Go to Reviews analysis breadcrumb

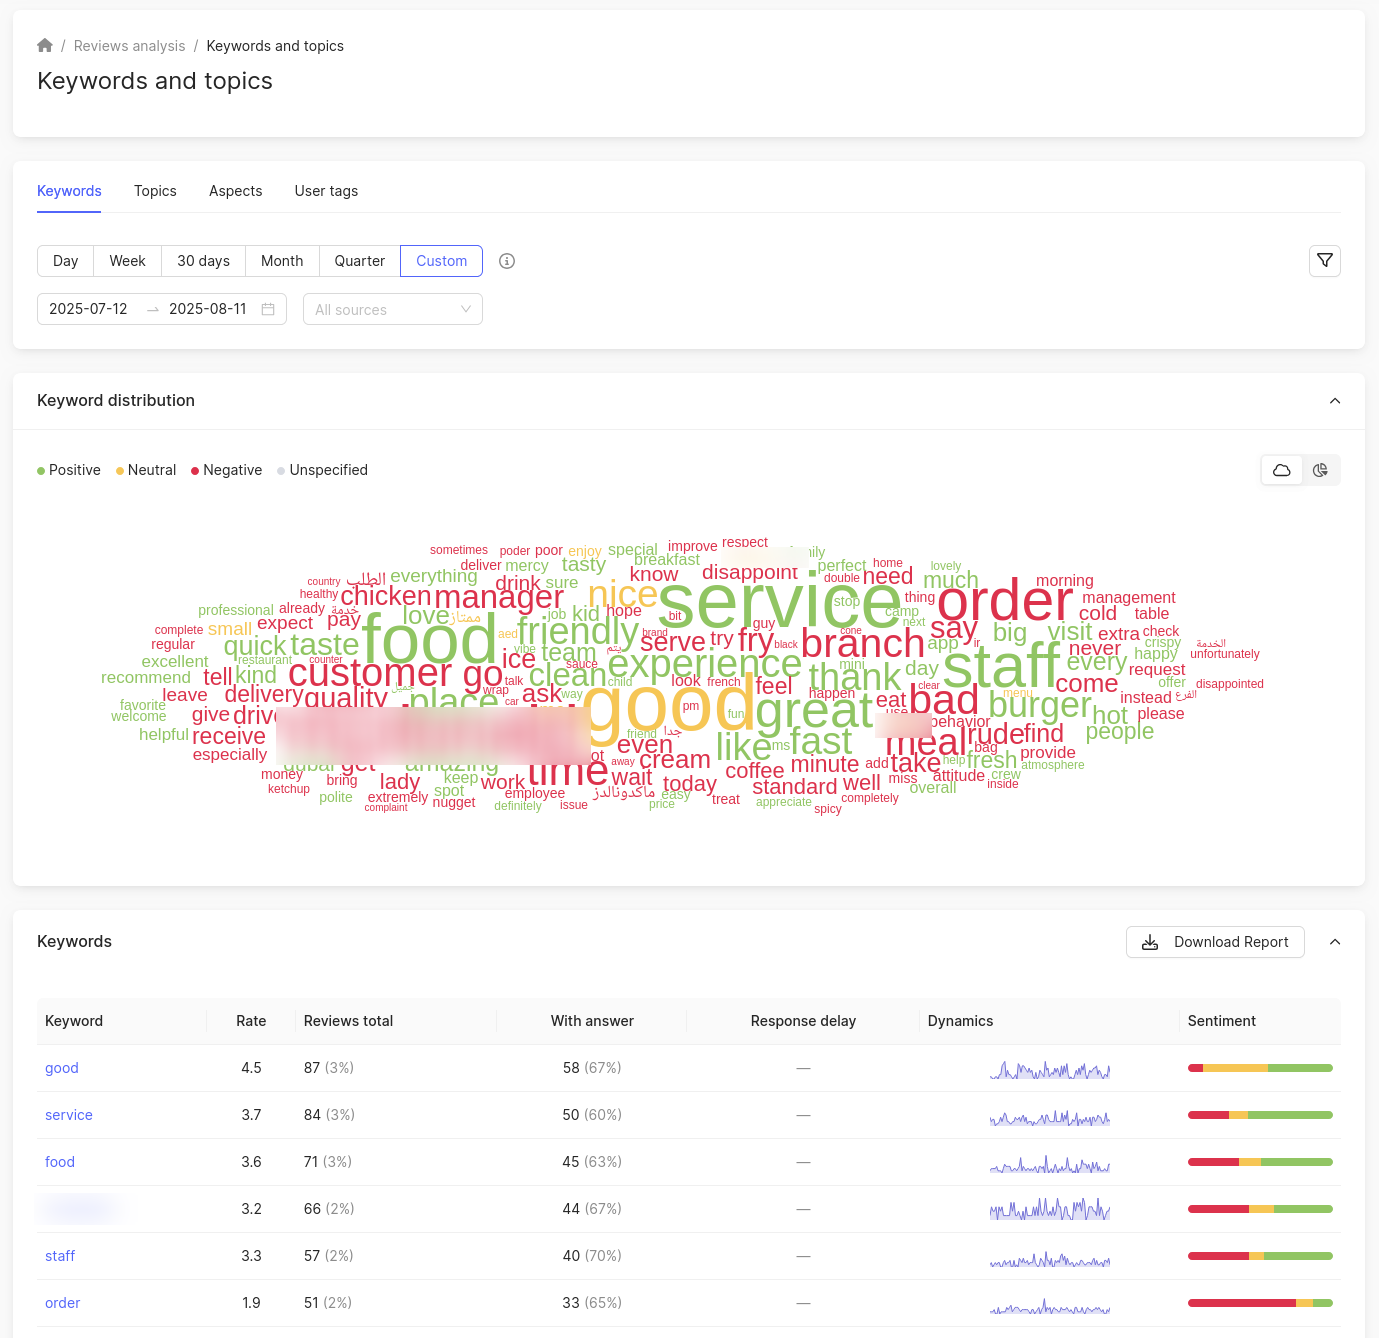(x=129, y=46)
